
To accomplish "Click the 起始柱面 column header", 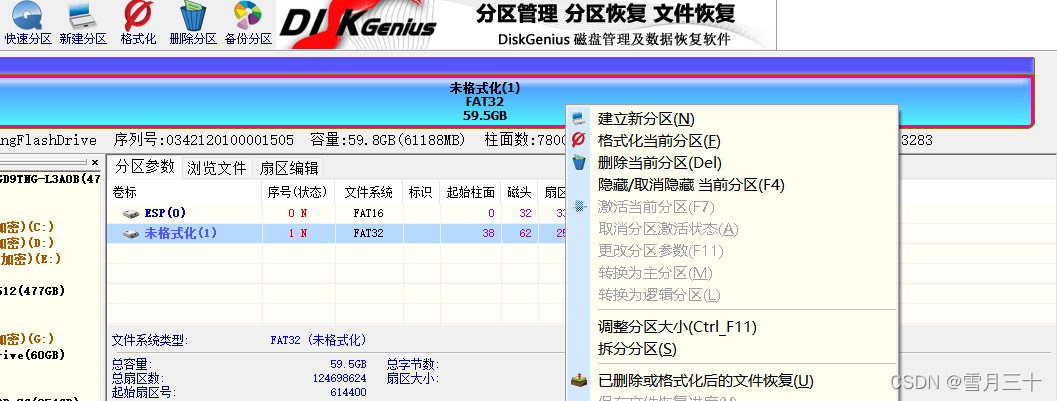I will [471, 192].
